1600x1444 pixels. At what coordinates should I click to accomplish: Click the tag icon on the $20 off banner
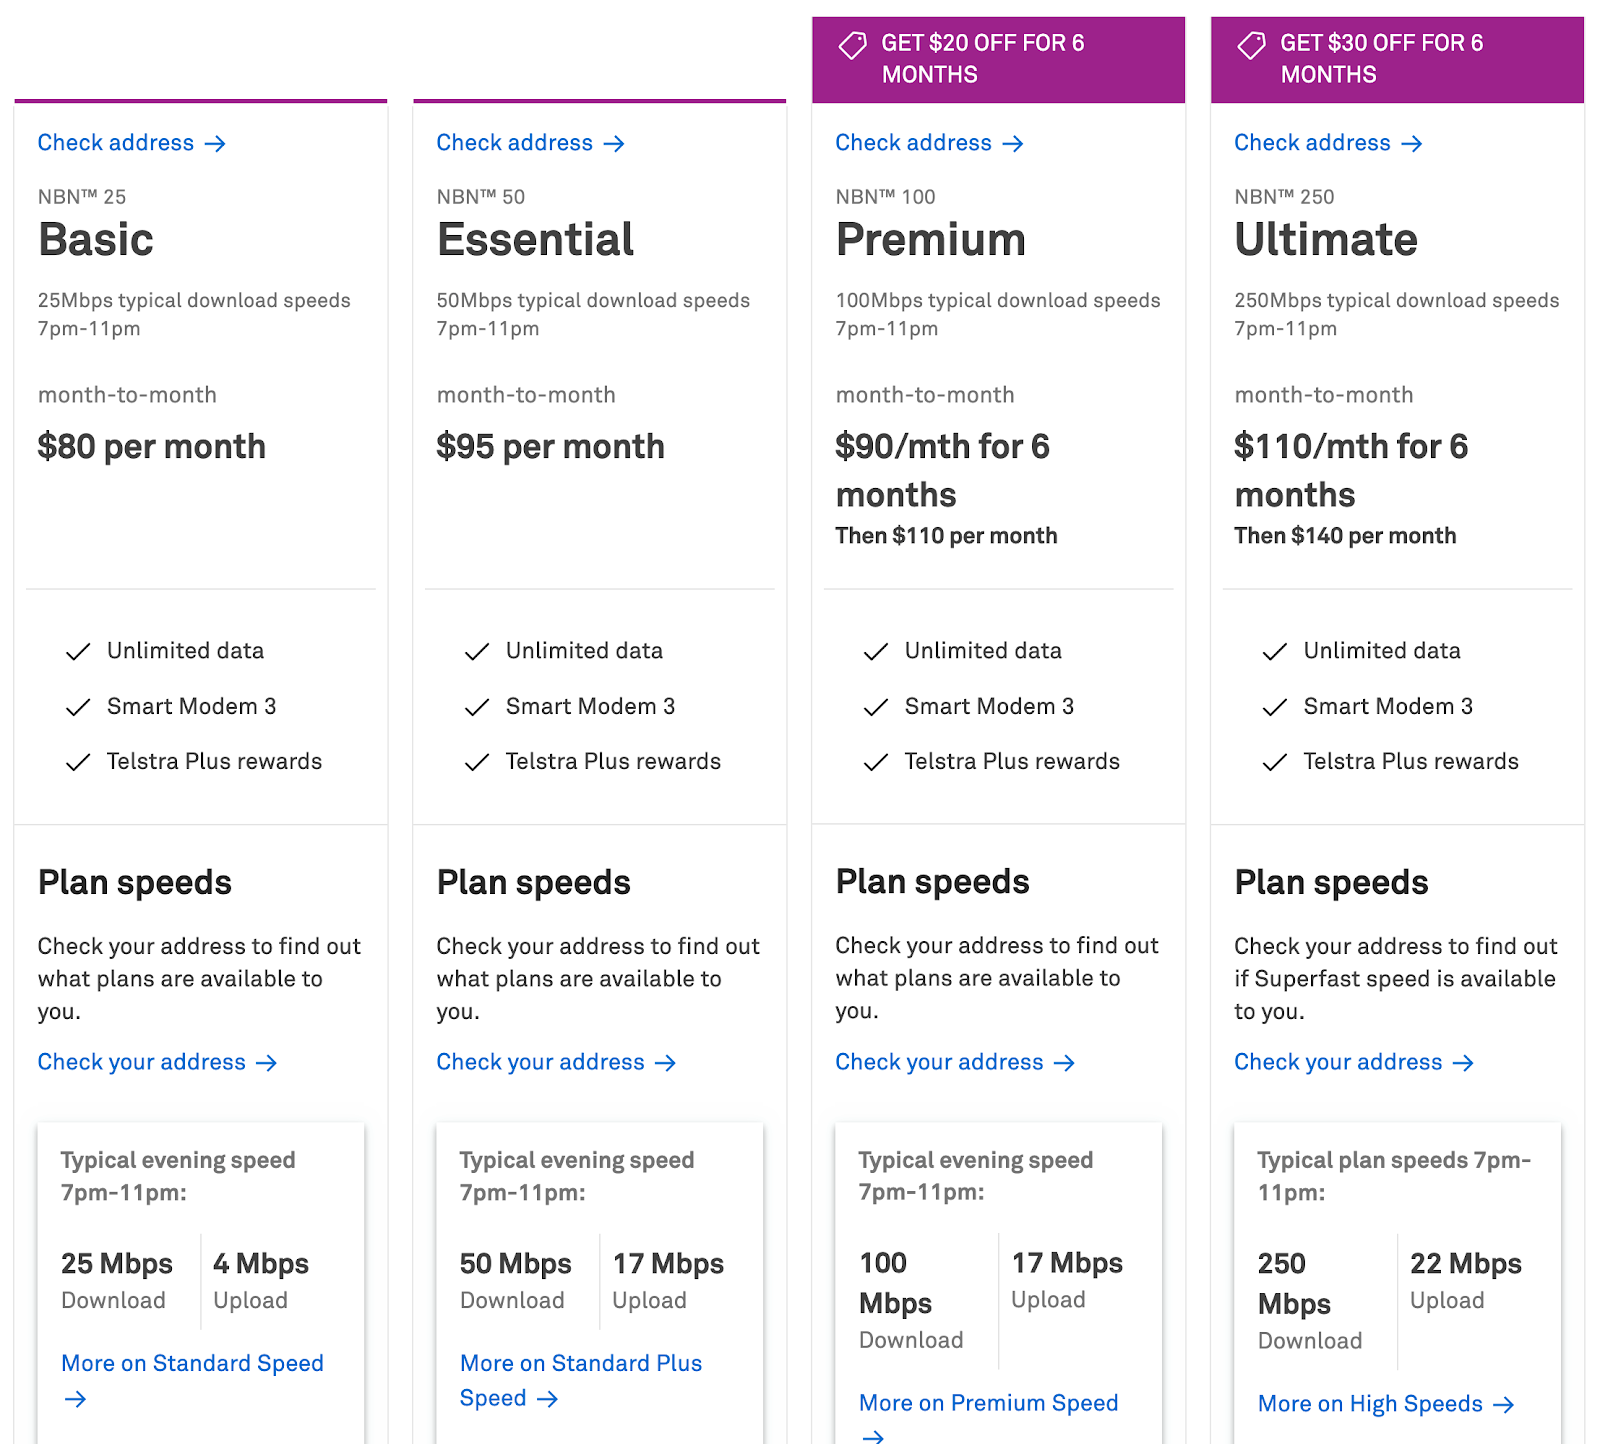point(851,46)
